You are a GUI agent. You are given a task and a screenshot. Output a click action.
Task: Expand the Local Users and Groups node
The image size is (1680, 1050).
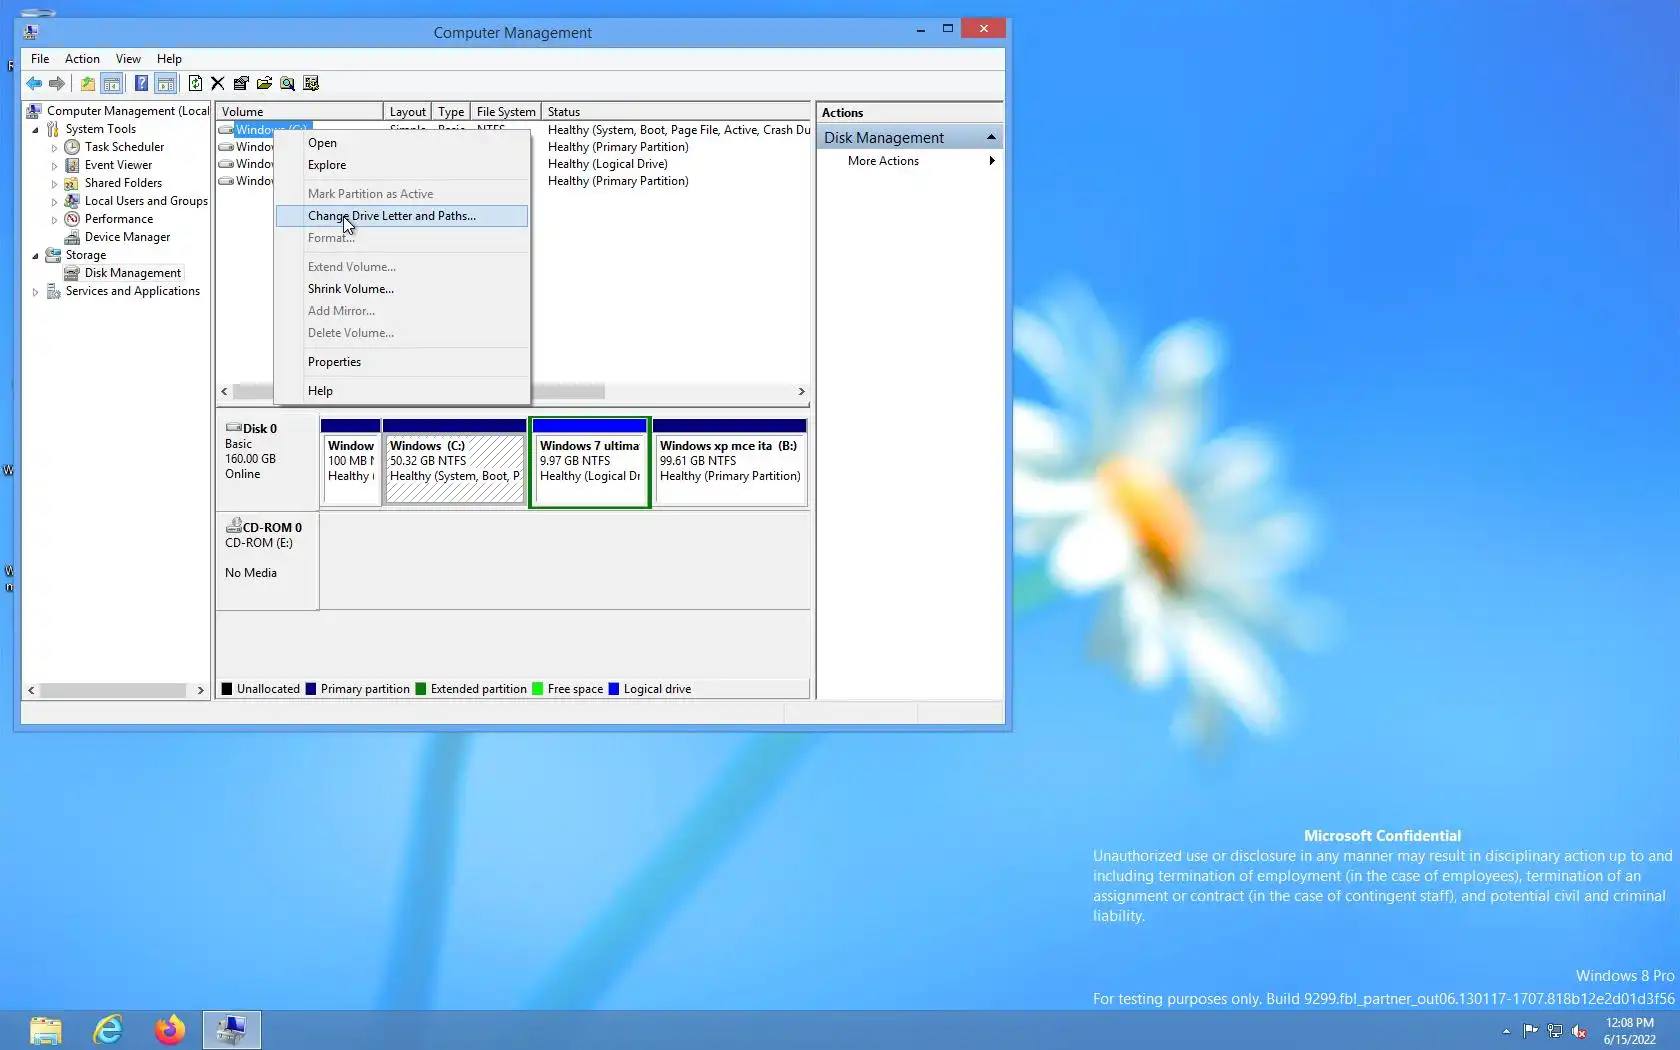point(55,201)
